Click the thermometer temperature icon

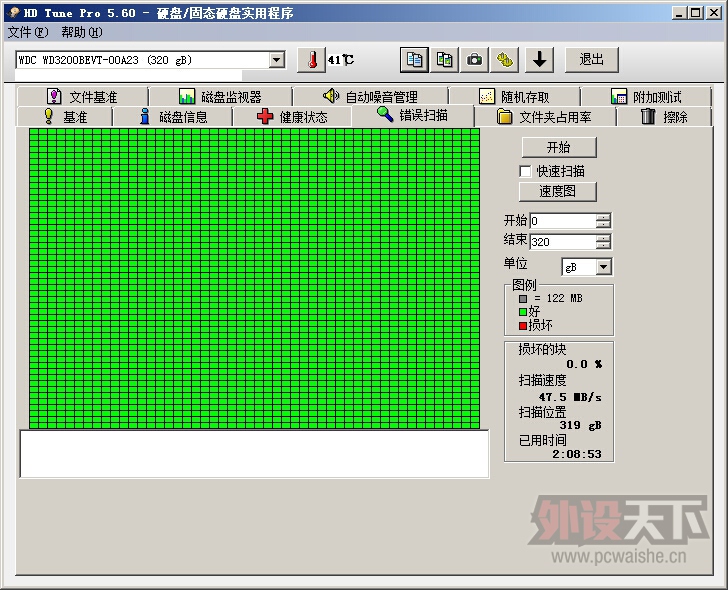pos(312,60)
